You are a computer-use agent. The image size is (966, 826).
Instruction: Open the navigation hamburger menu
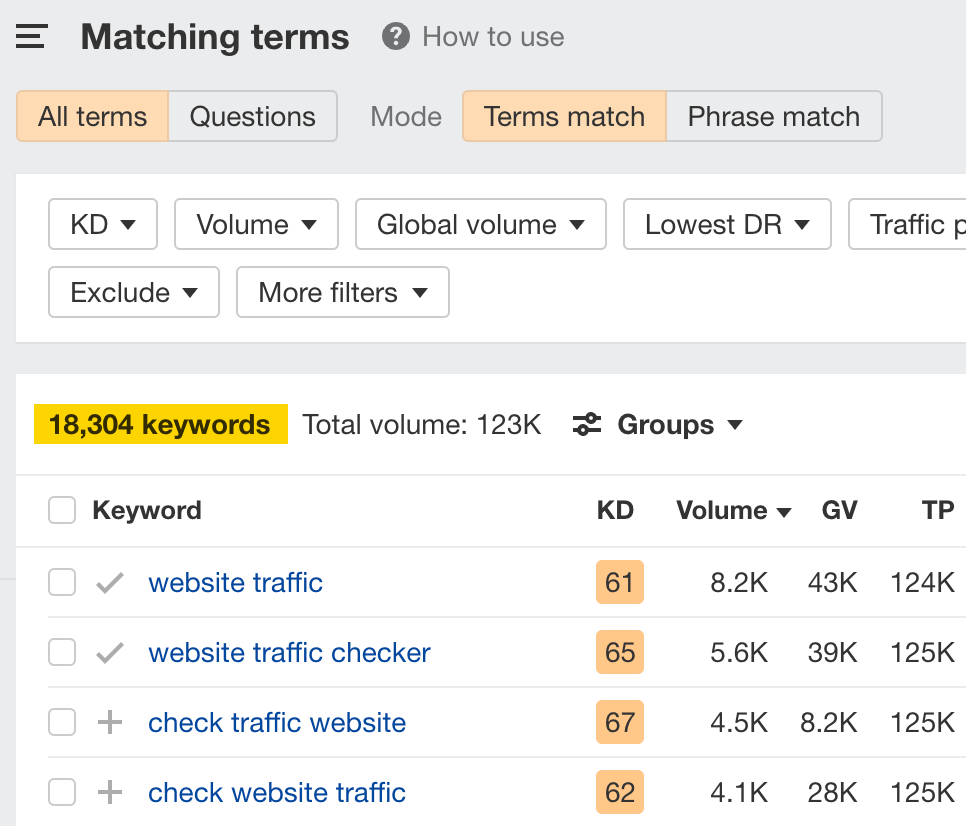coord(30,36)
